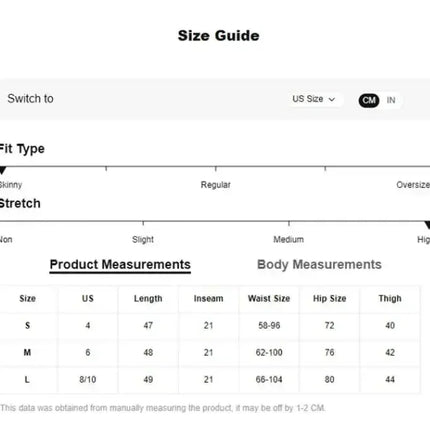The width and height of the screenshot is (430, 430).
Task: Click the Inseam column header
Action: 209,299
